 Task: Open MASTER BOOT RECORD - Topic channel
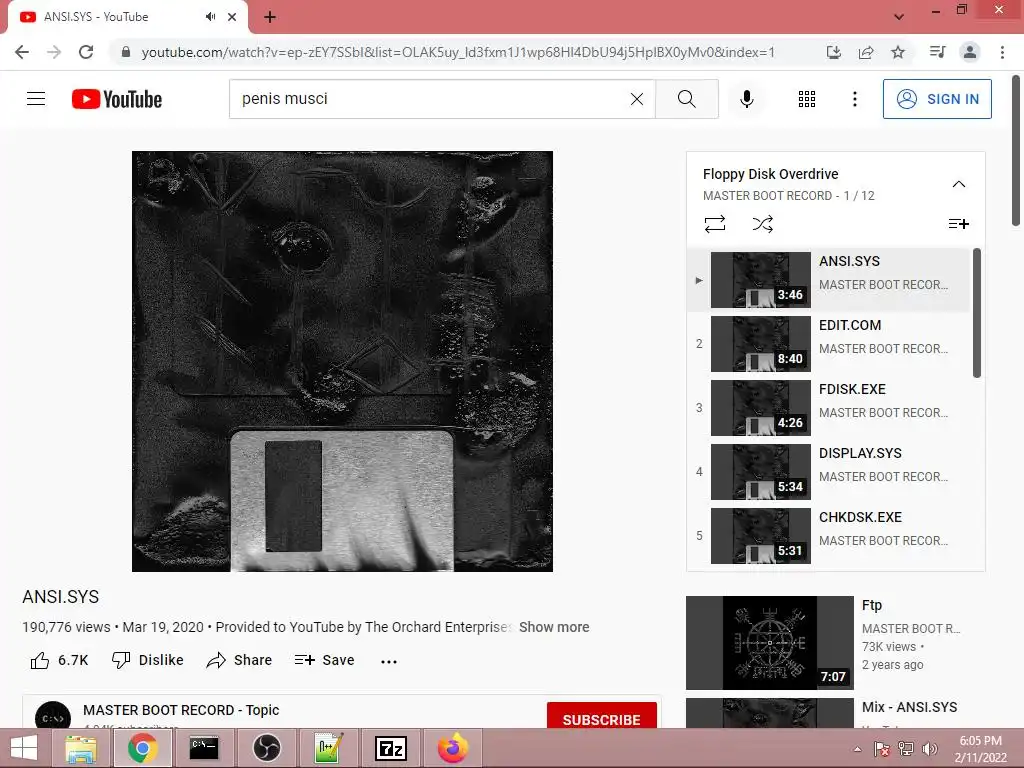[181, 710]
